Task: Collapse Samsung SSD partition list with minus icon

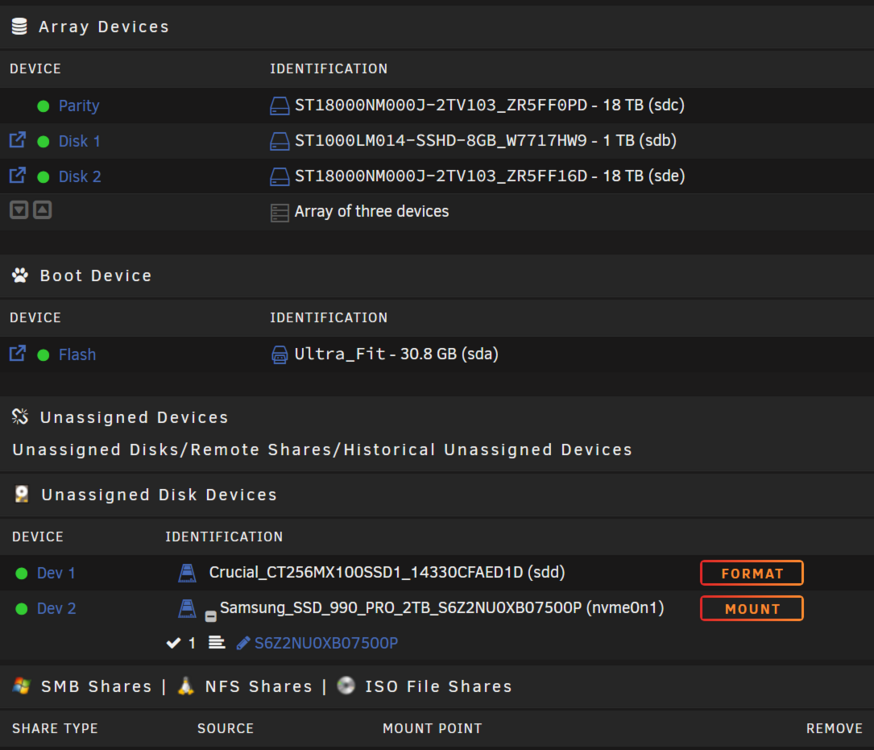Action: coord(211,616)
